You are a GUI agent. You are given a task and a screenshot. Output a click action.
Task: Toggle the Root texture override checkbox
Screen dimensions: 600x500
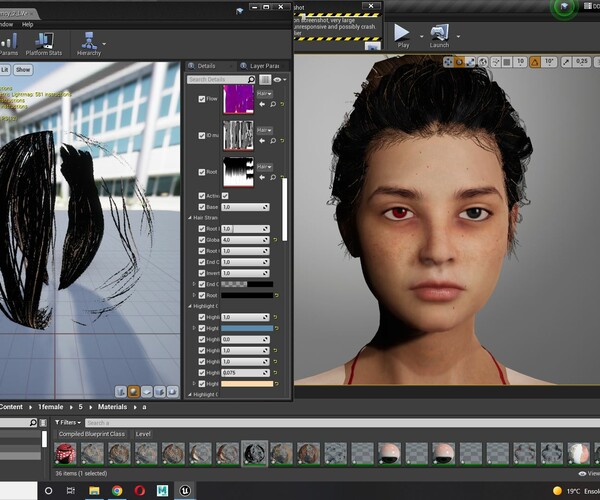click(x=202, y=172)
